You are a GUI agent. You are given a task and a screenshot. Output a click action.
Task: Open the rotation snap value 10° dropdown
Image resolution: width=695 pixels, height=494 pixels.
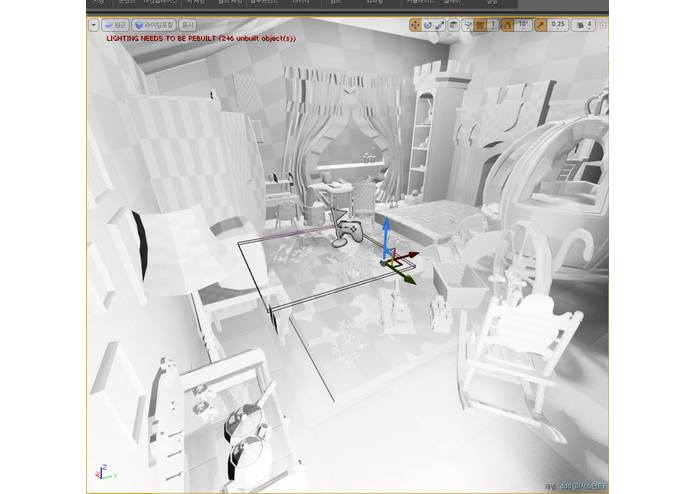523,25
